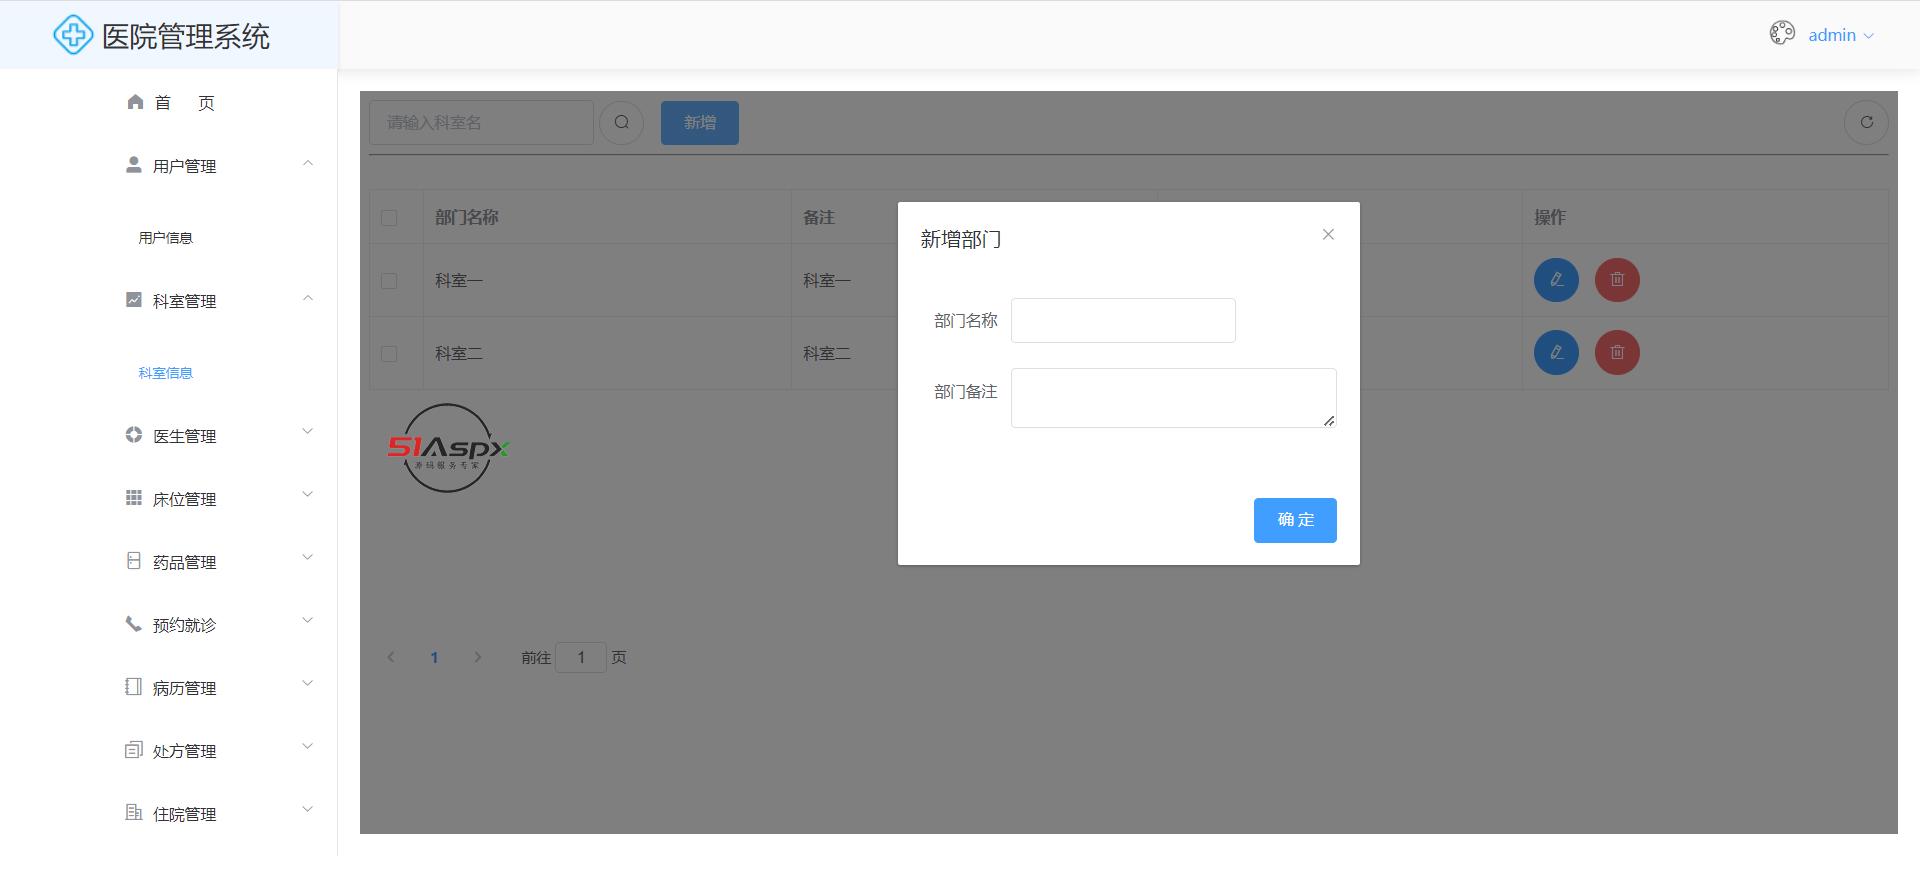Check the checkbox for row 科室一
This screenshot has height=895, width=1920.
[389, 281]
